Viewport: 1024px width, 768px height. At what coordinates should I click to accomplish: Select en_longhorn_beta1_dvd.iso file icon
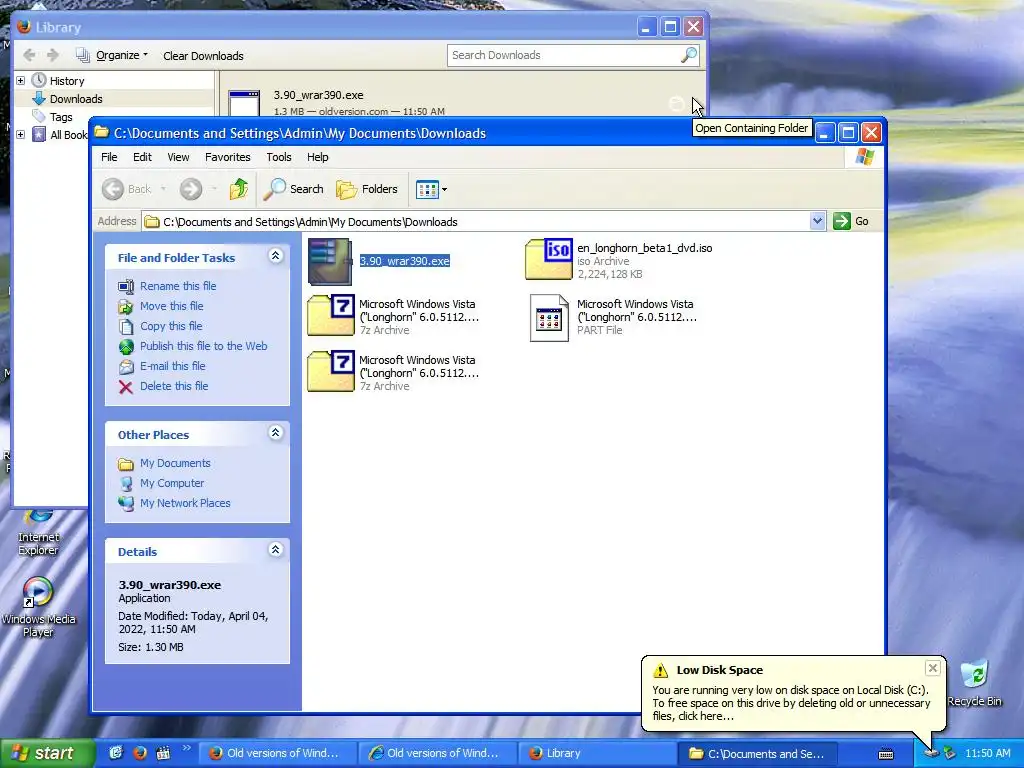(549, 259)
